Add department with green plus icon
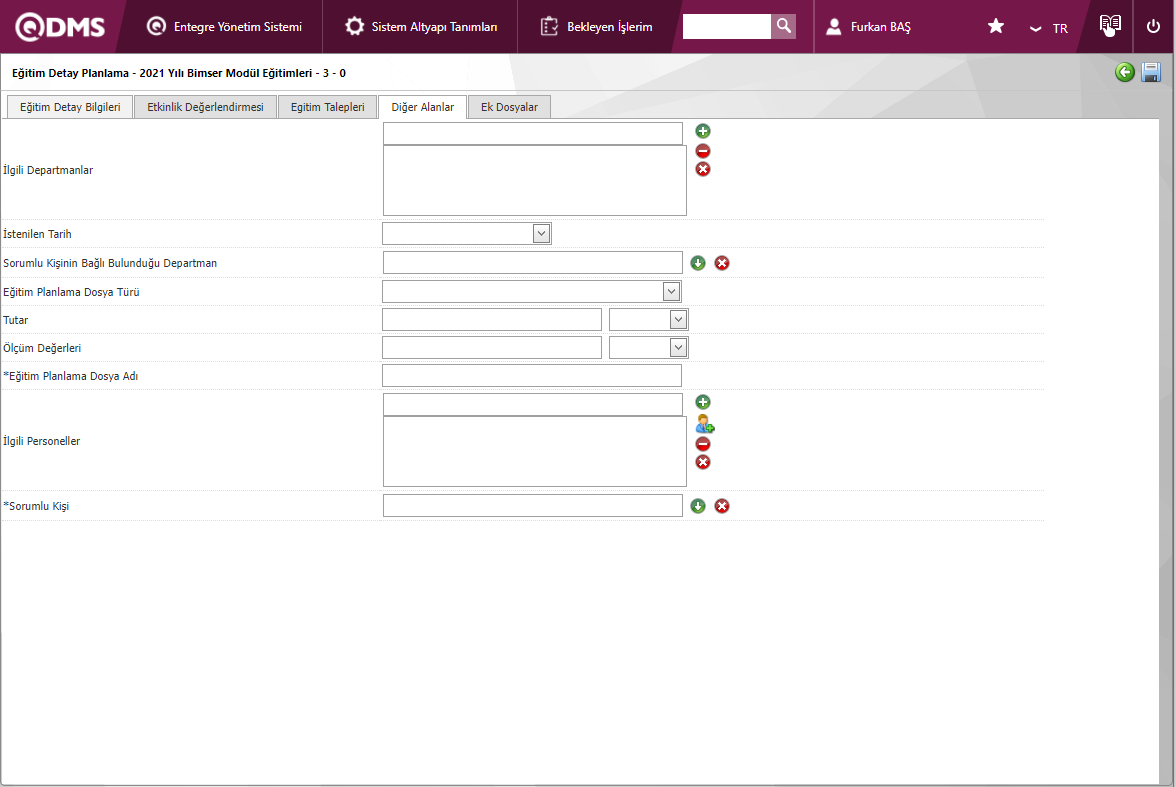Image resolution: width=1176 pixels, height=787 pixels. tap(703, 131)
